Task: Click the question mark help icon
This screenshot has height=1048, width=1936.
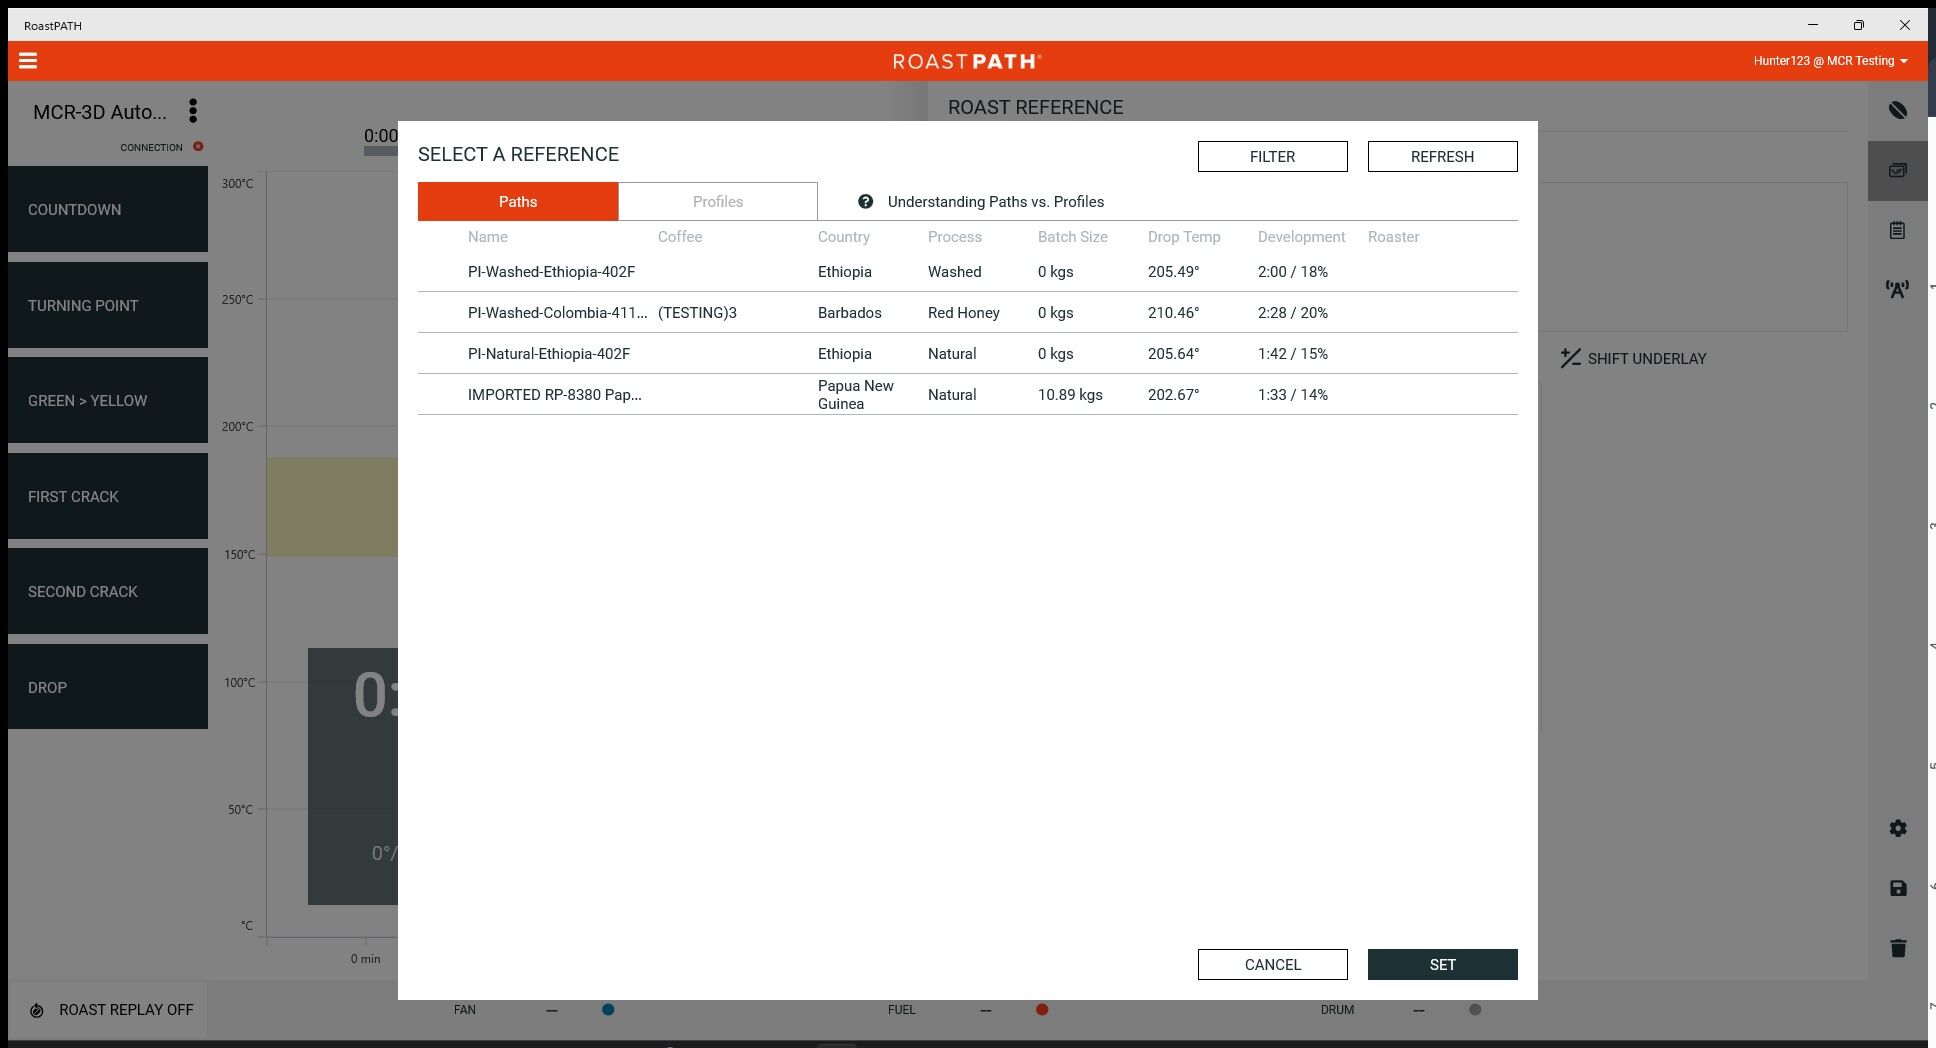Action: coord(865,202)
